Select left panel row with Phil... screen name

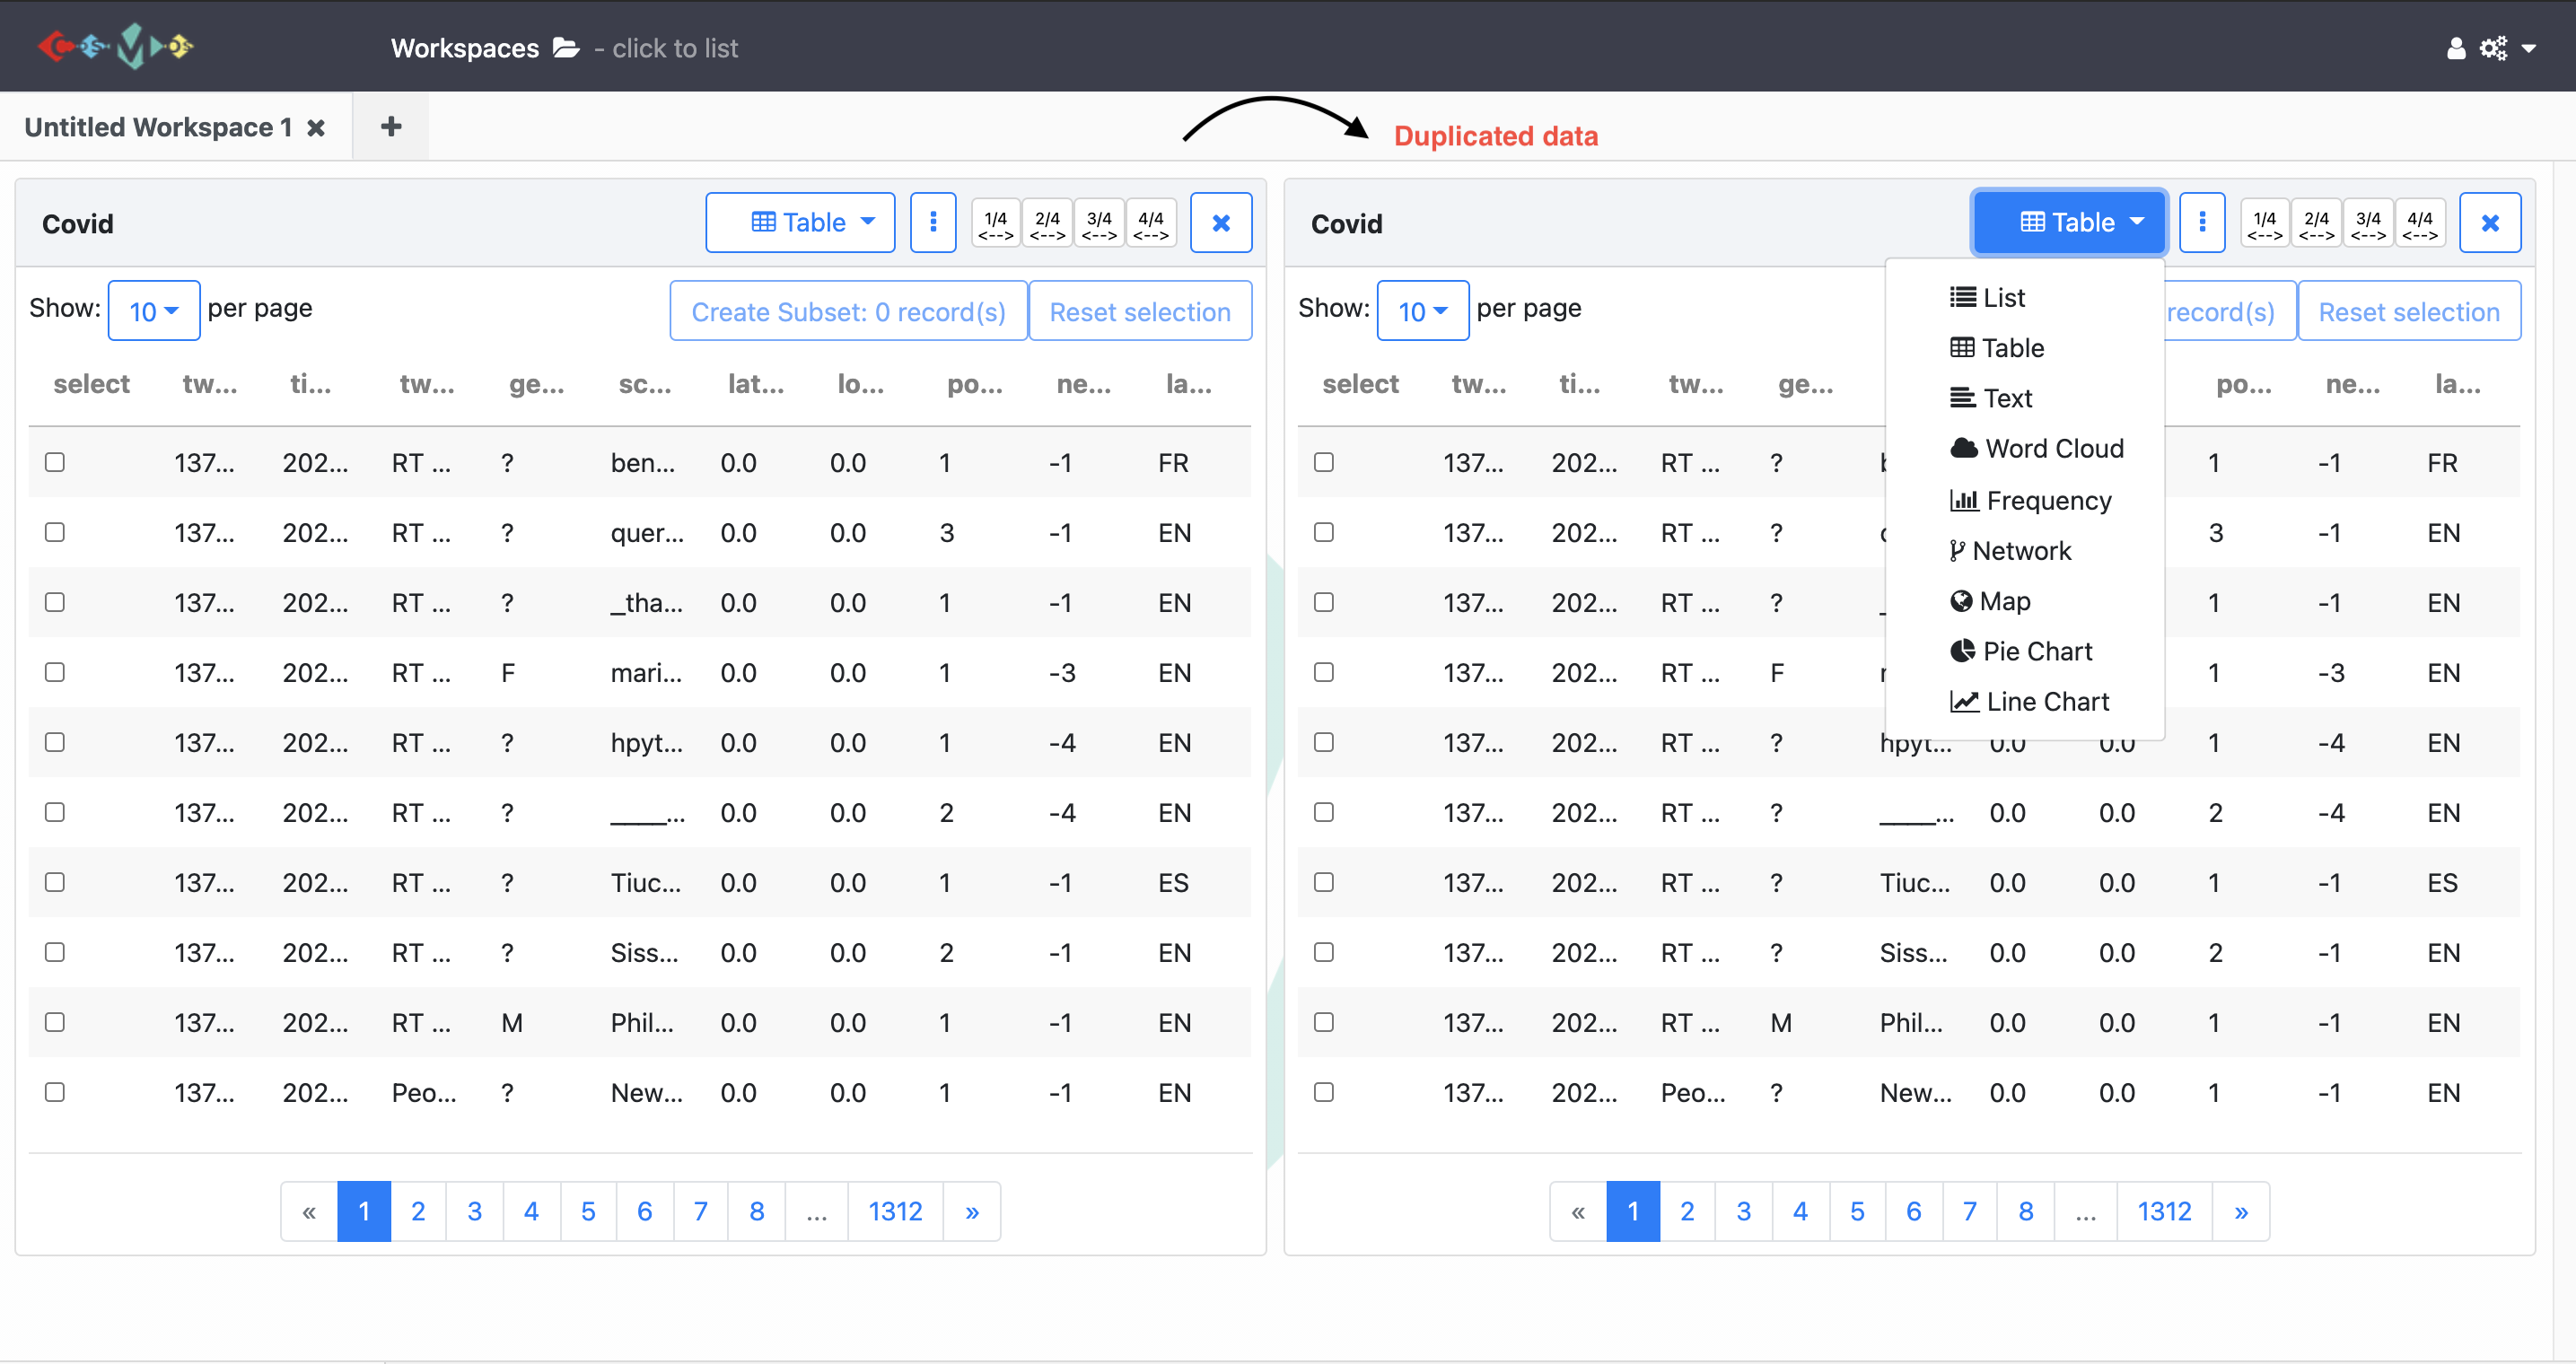coord(55,1022)
